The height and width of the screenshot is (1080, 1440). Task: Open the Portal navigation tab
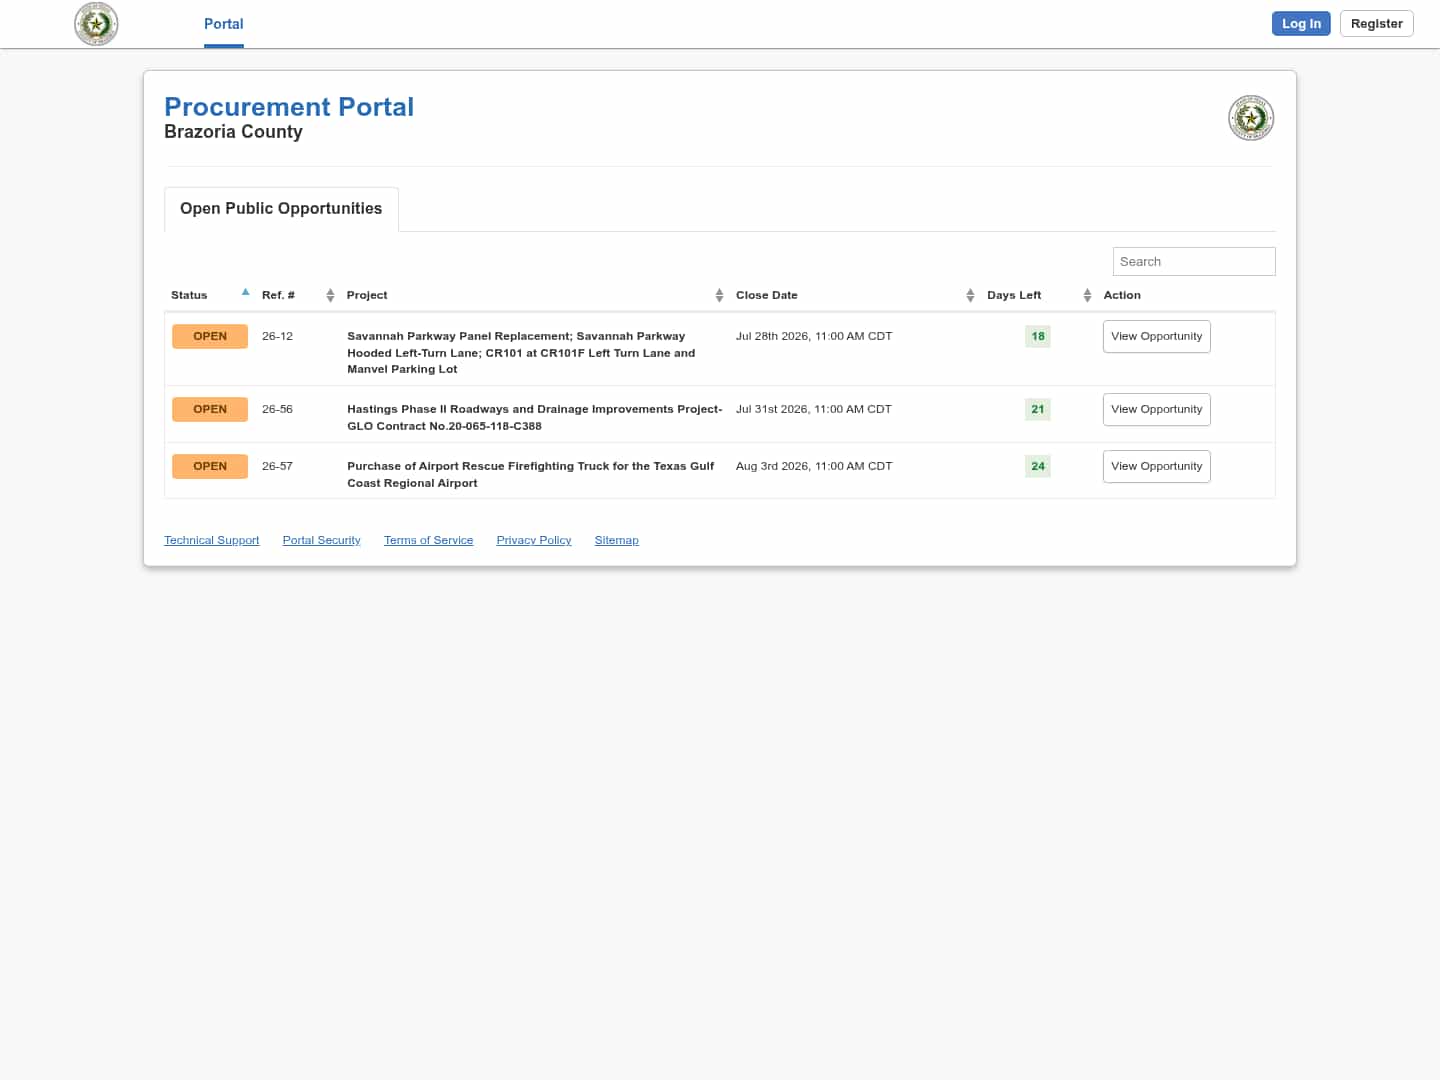pyautogui.click(x=224, y=24)
